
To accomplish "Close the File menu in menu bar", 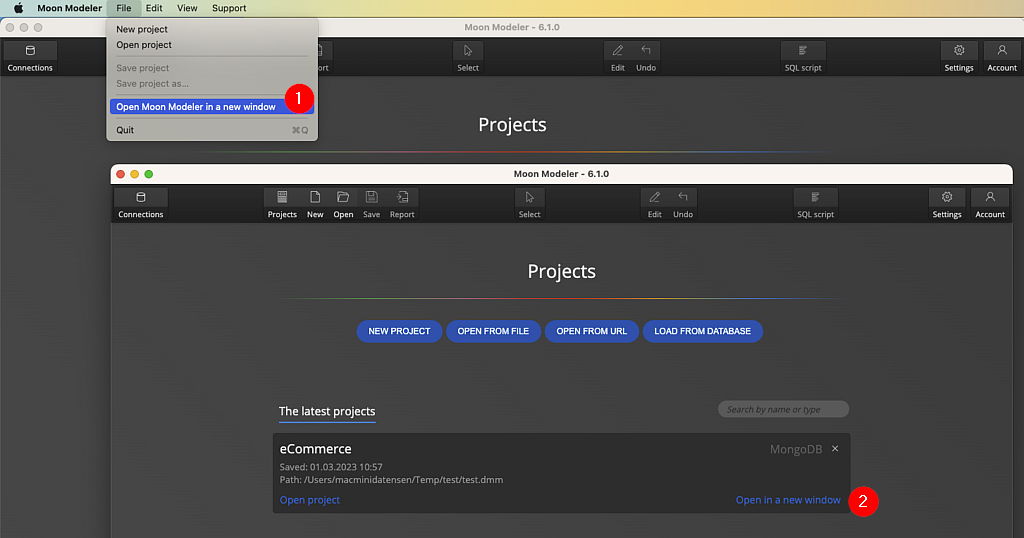I will (x=123, y=8).
